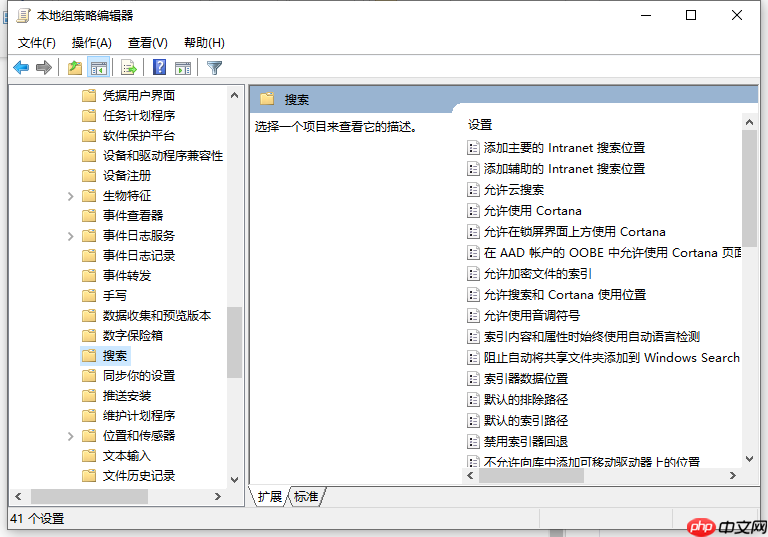Image resolution: width=768 pixels, height=537 pixels.
Task: Select 数据收集和预览版本 tree item
Action: (x=157, y=316)
